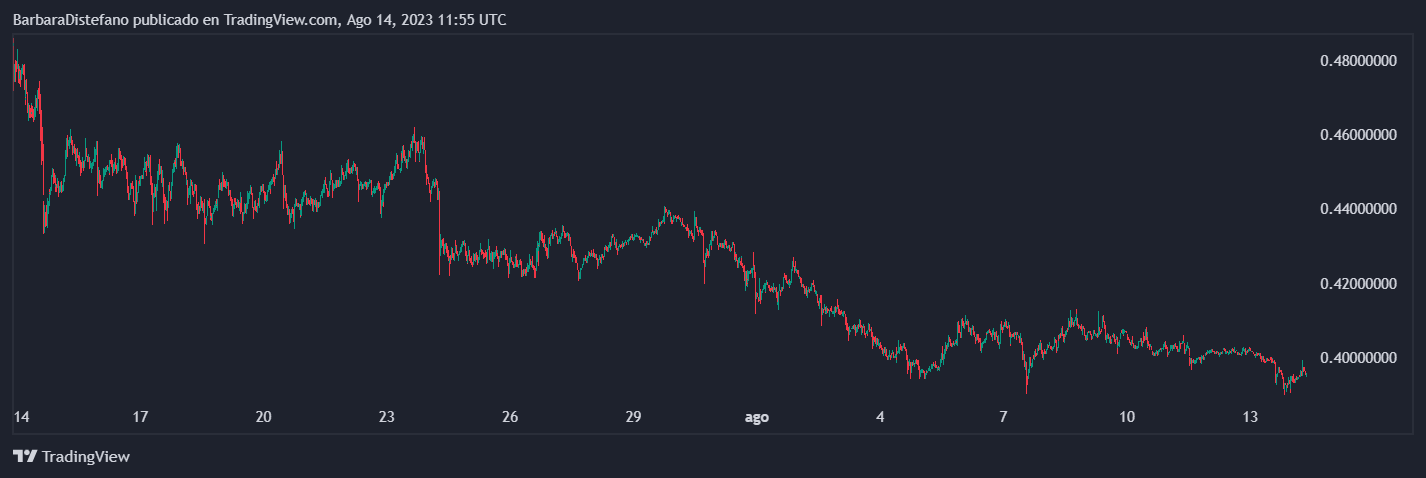The width and height of the screenshot is (1426, 478).
Task: Click the TradingView logo icon
Action: [x=25, y=457]
